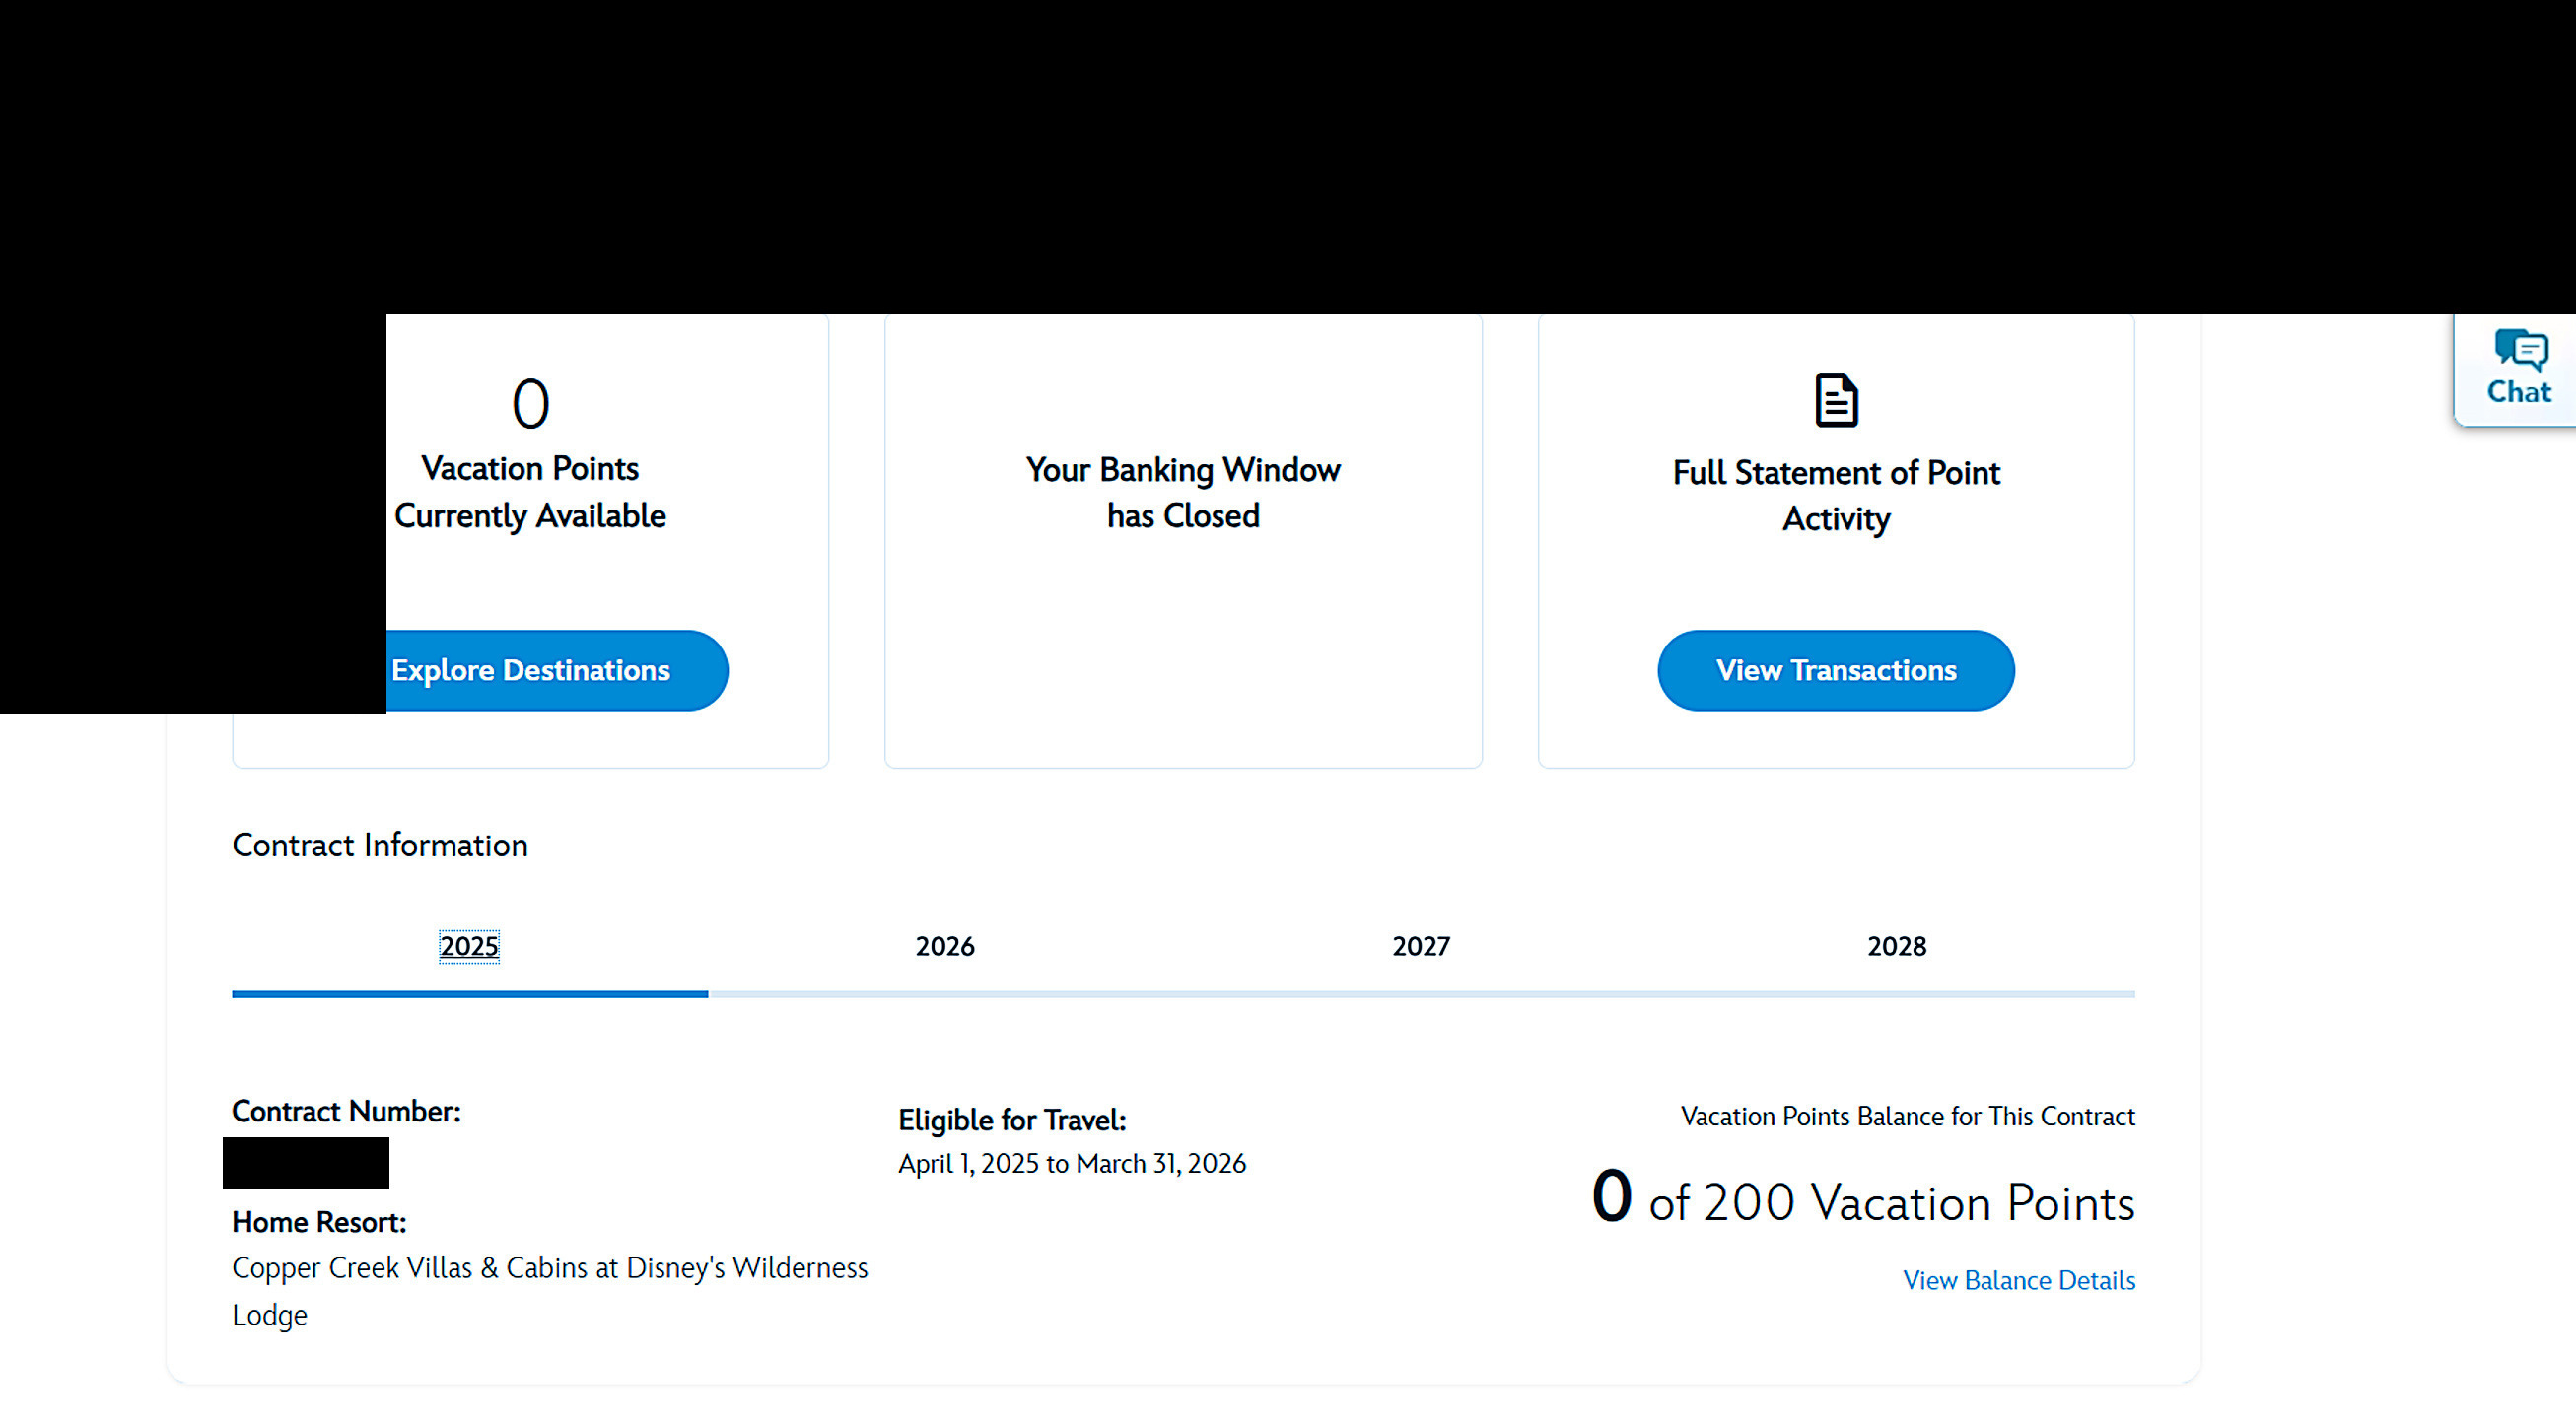Click the 0 of 200 Vacation Points balance
Image resolution: width=2576 pixels, height=1427 pixels.
click(1862, 1200)
